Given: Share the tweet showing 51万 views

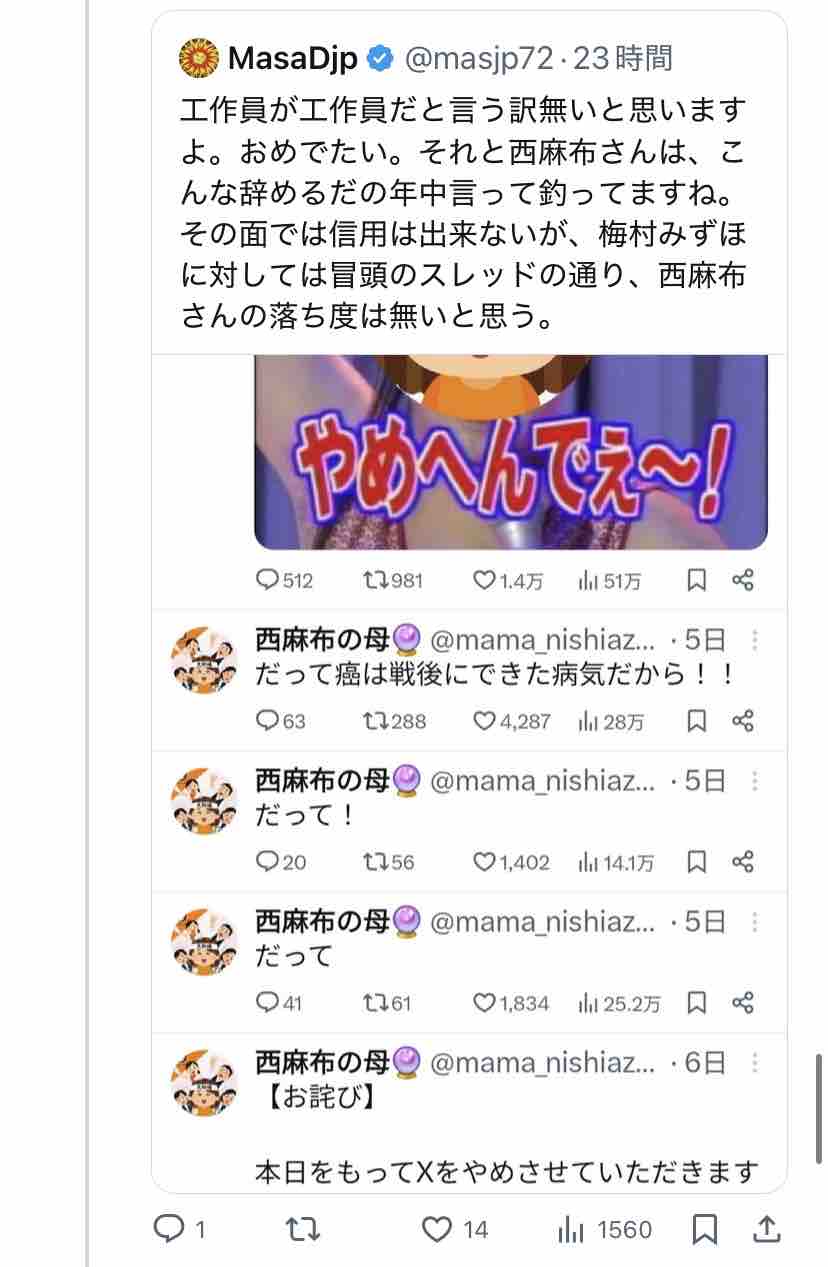Looking at the screenshot, I should click(x=743, y=580).
